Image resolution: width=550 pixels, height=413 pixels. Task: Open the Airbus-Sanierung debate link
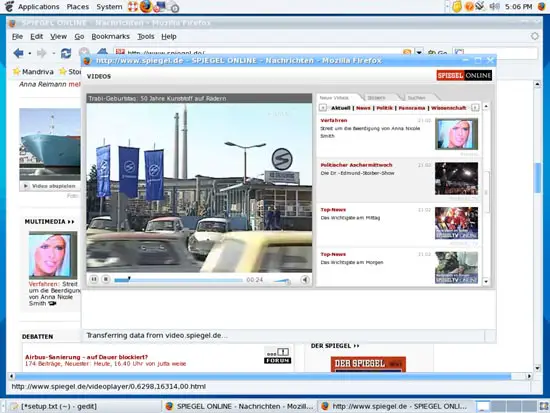86,357
